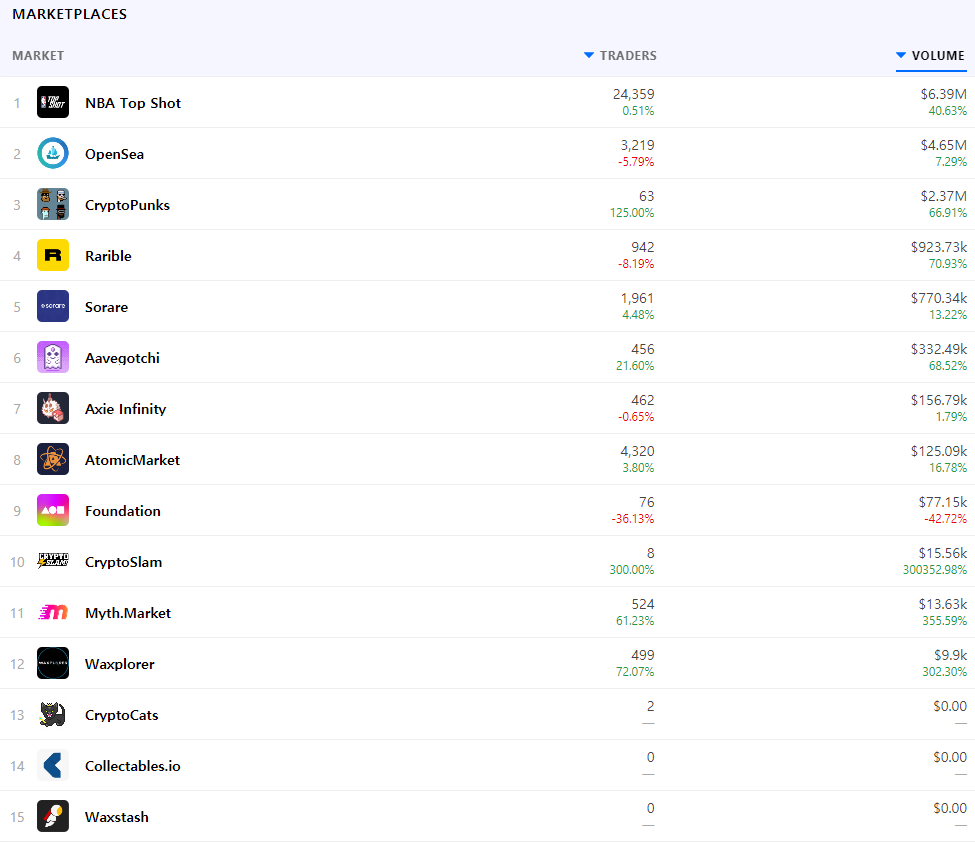Click the Waxstash rocket icon
This screenshot has height=842, width=975.
[x=53, y=816]
